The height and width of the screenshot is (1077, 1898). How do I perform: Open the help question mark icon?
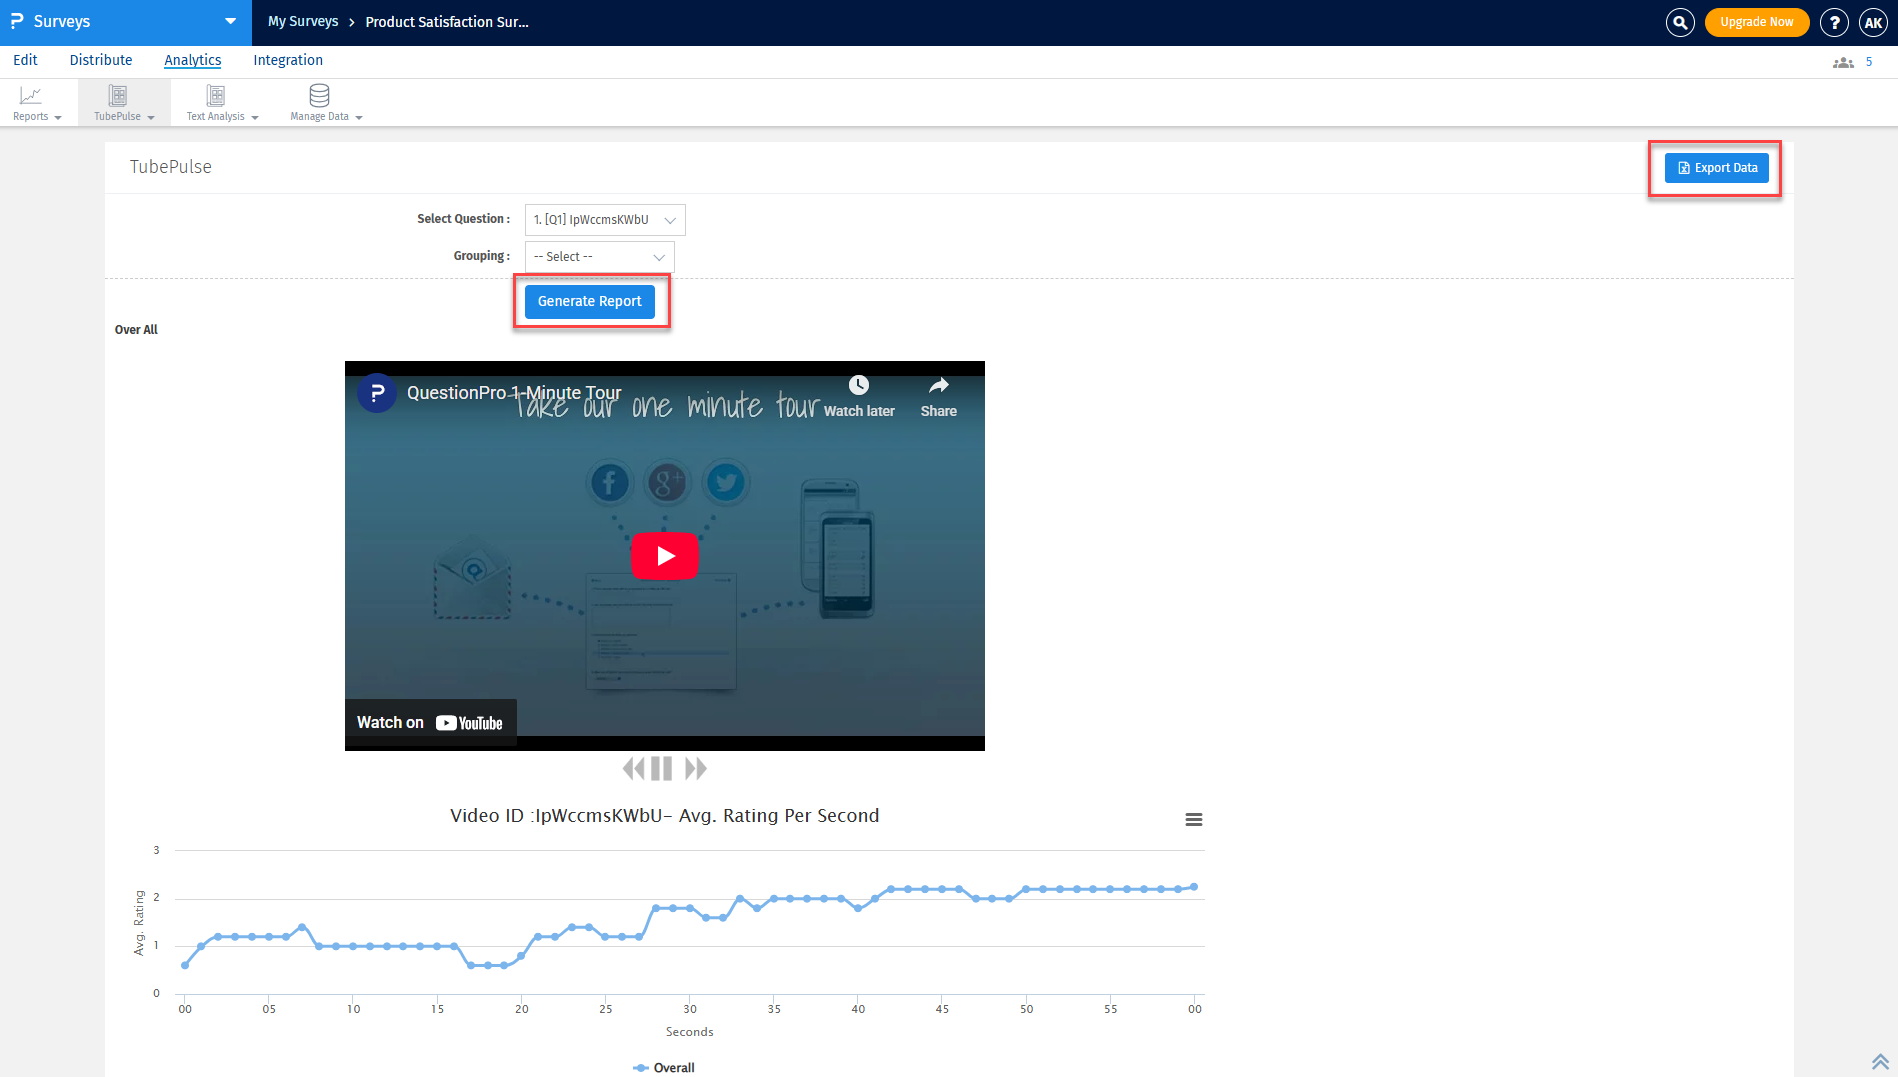[1834, 22]
